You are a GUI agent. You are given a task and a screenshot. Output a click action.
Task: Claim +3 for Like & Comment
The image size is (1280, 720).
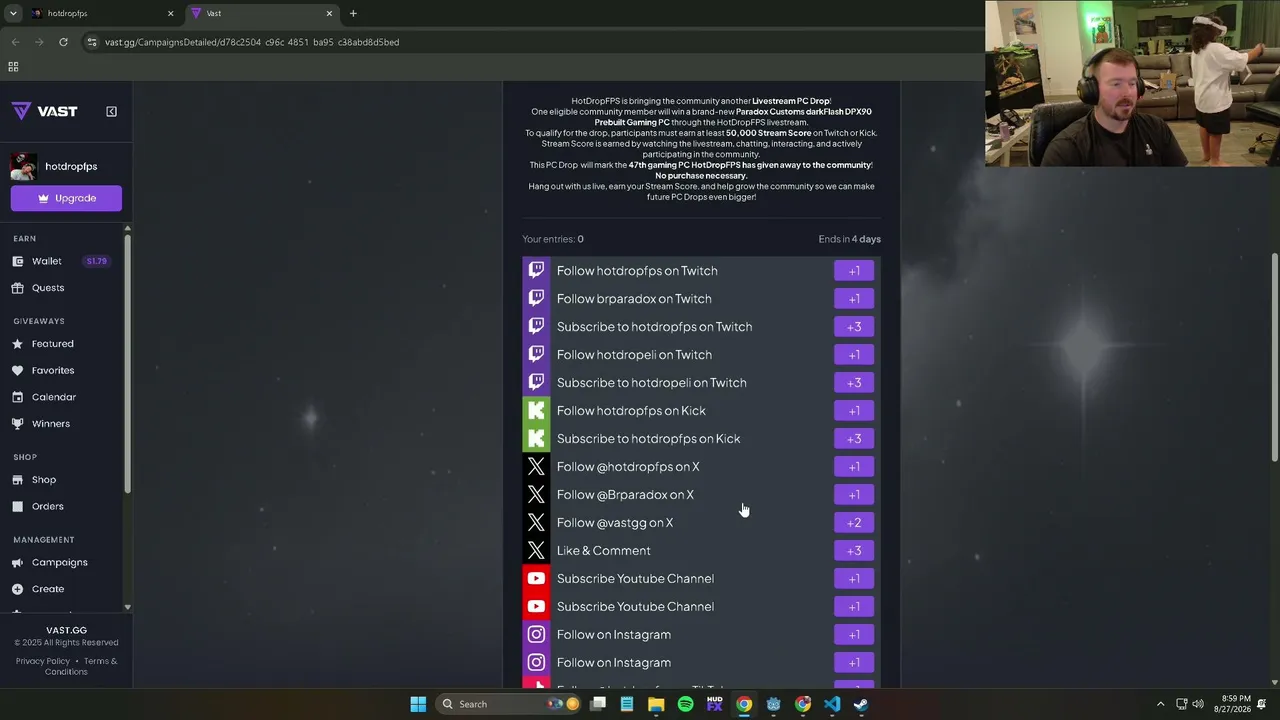pos(854,551)
